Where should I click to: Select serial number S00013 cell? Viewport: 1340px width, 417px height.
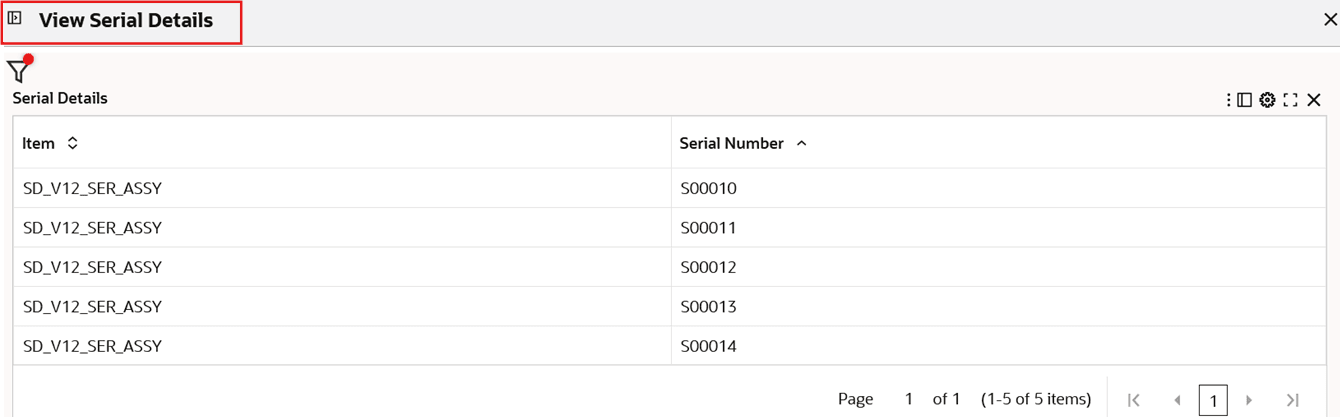click(998, 307)
